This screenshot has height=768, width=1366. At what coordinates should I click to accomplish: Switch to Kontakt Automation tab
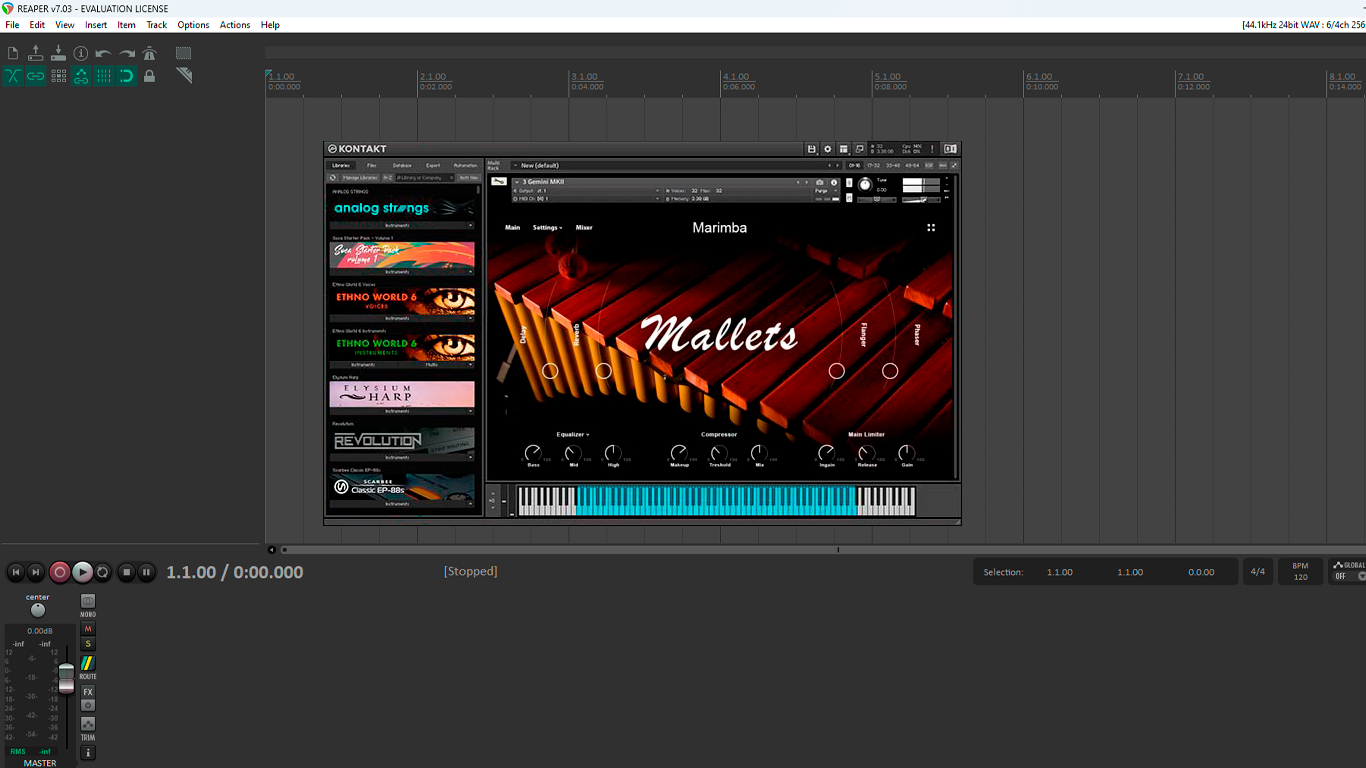click(466, 165)
